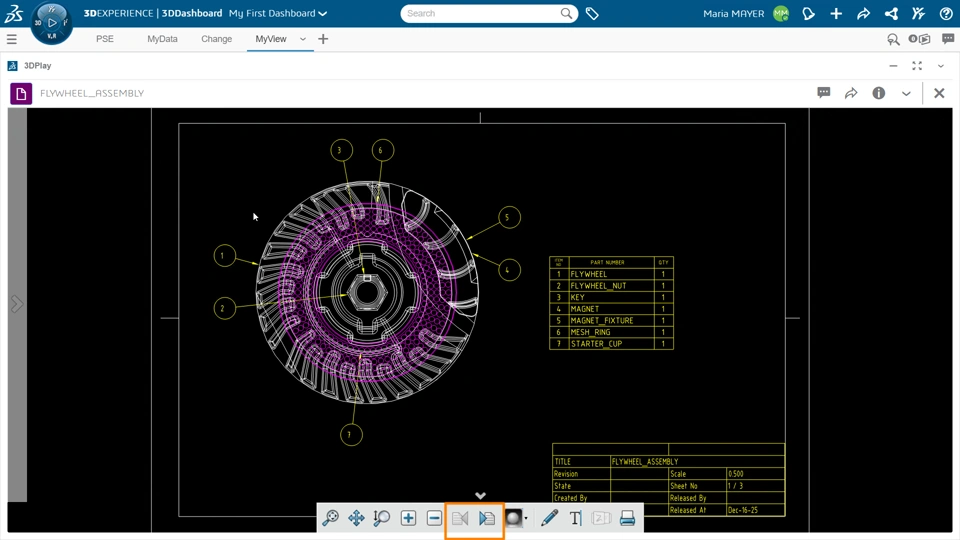Click the Zoom Out minus button
The height and width of the screenshot is (540, 960).
tap(434, 519)
